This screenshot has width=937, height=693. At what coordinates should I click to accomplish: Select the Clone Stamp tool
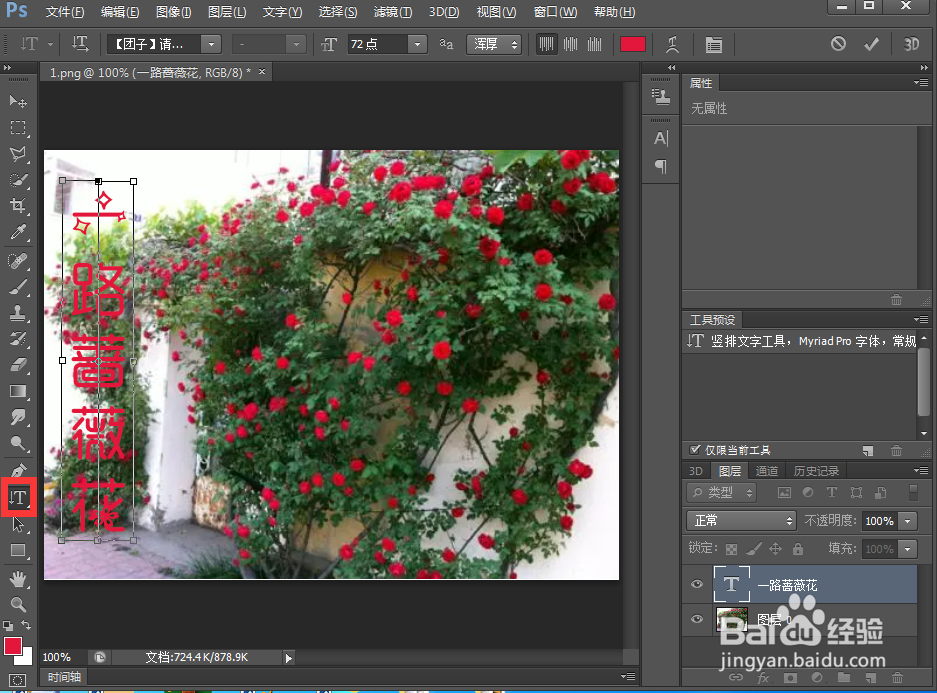coord(18,312)
